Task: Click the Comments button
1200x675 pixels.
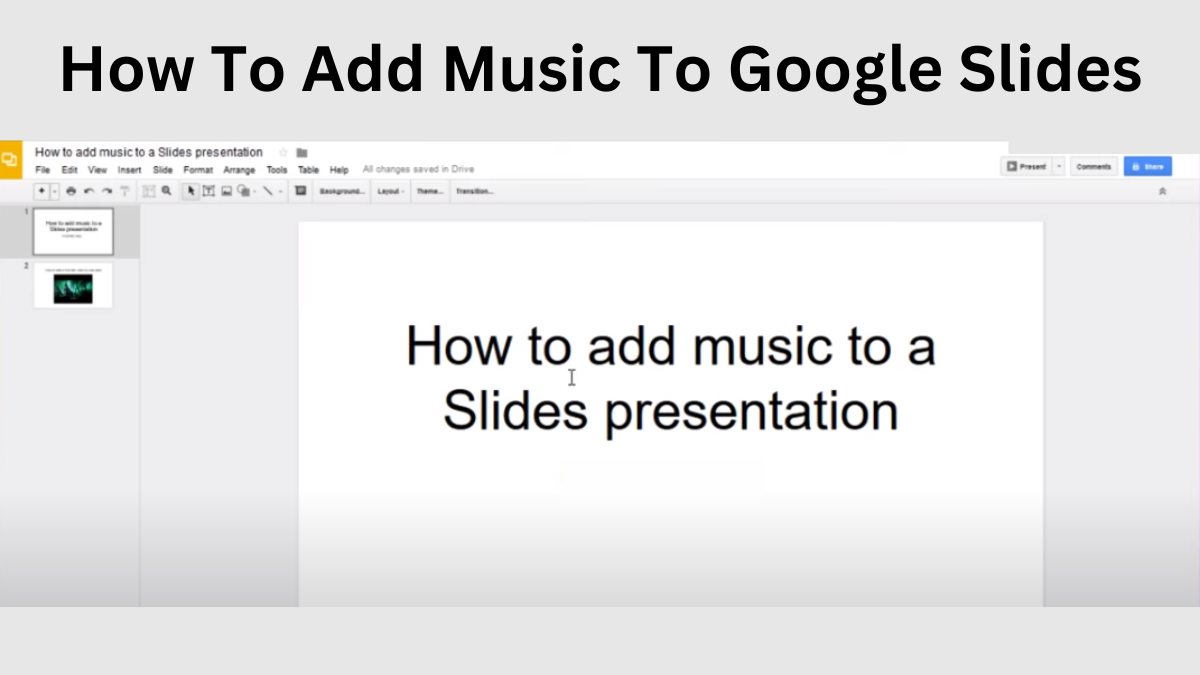Action: click(x=1094, y=167)
